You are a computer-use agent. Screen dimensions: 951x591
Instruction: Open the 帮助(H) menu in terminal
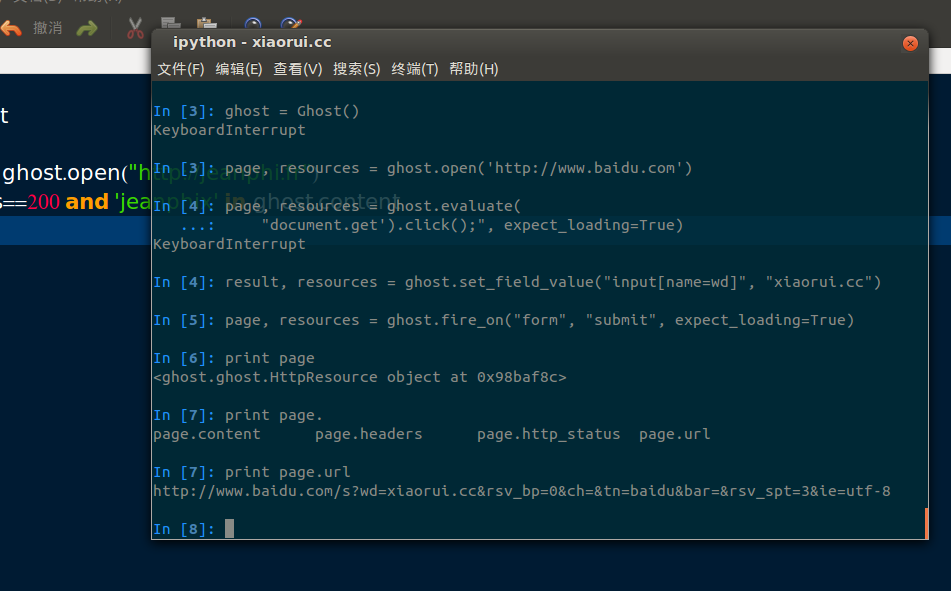pos(474,69)
